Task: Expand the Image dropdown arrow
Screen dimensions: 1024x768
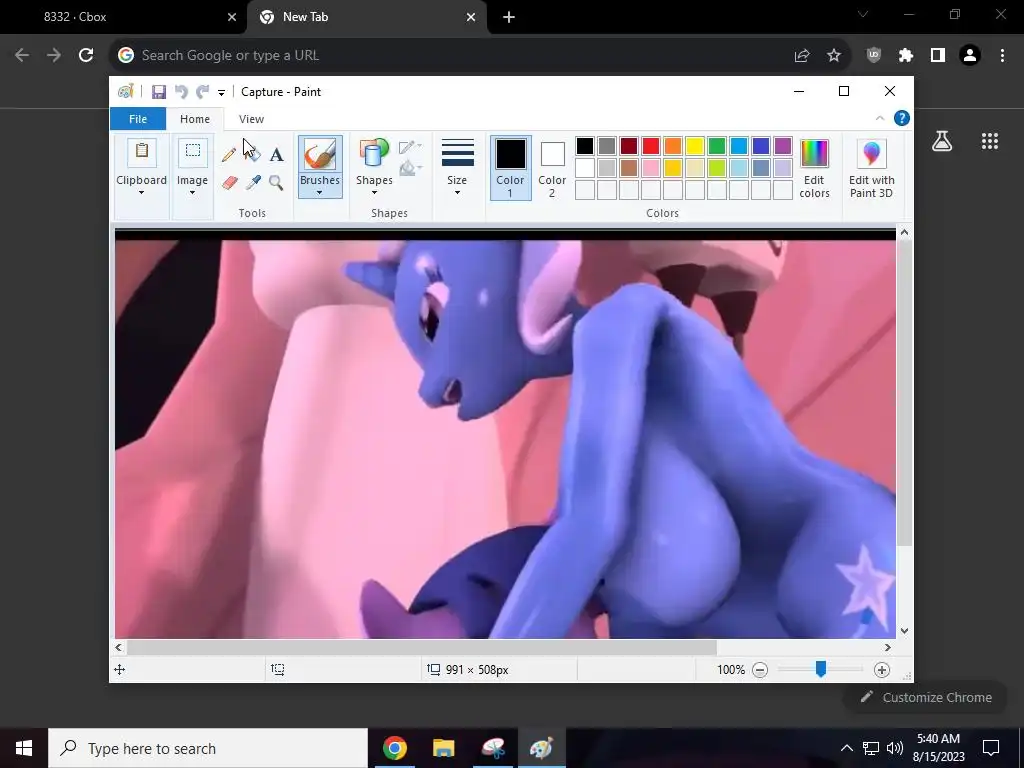Action: [192, 193]
